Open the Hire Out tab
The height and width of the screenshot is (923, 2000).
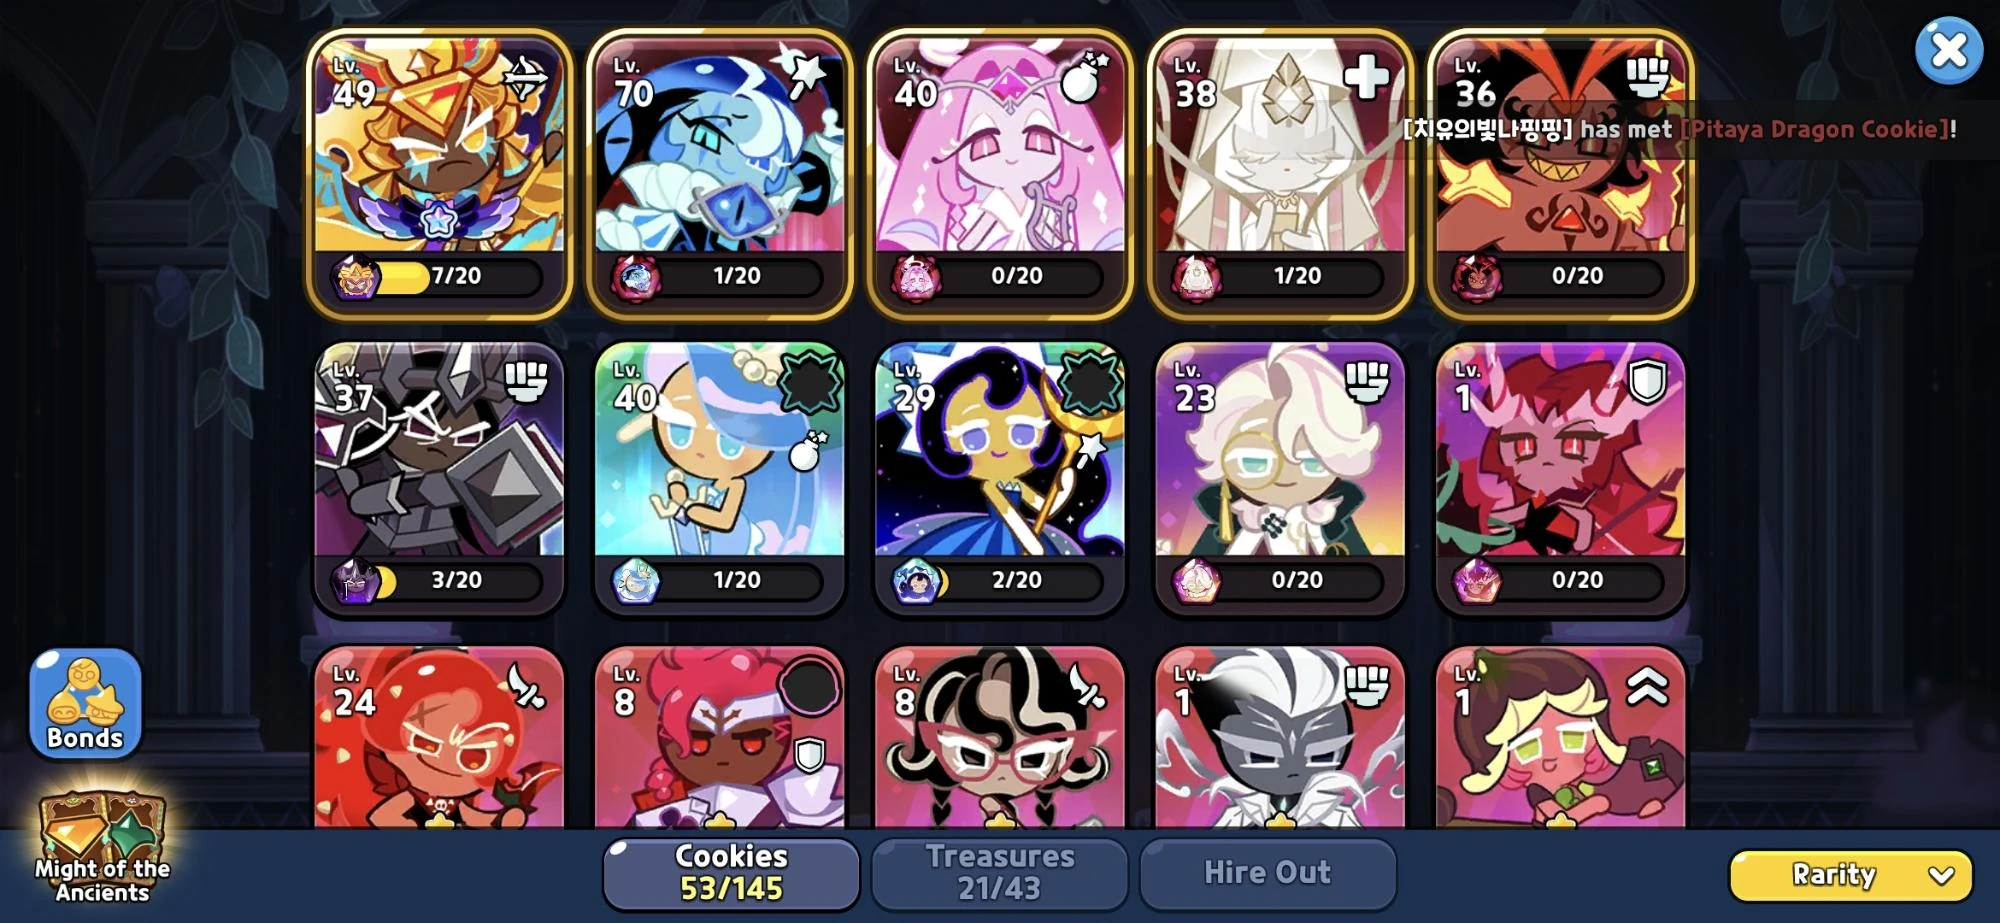pos(1267,873)
